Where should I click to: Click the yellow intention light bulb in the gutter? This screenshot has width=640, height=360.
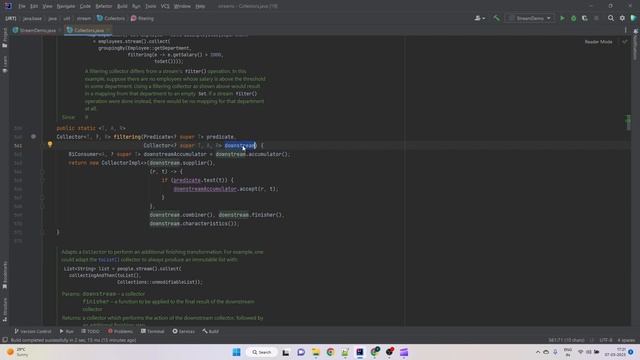tap(50, 144)
